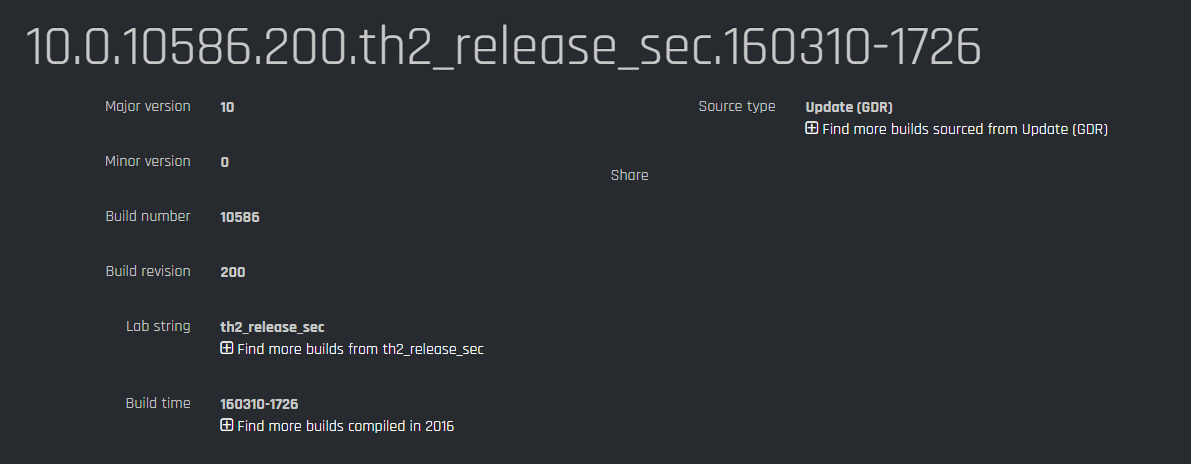The height and width of the screenshot is (464, 1191).
Task: Click the Build time label
Action: [x=158, y=403]
